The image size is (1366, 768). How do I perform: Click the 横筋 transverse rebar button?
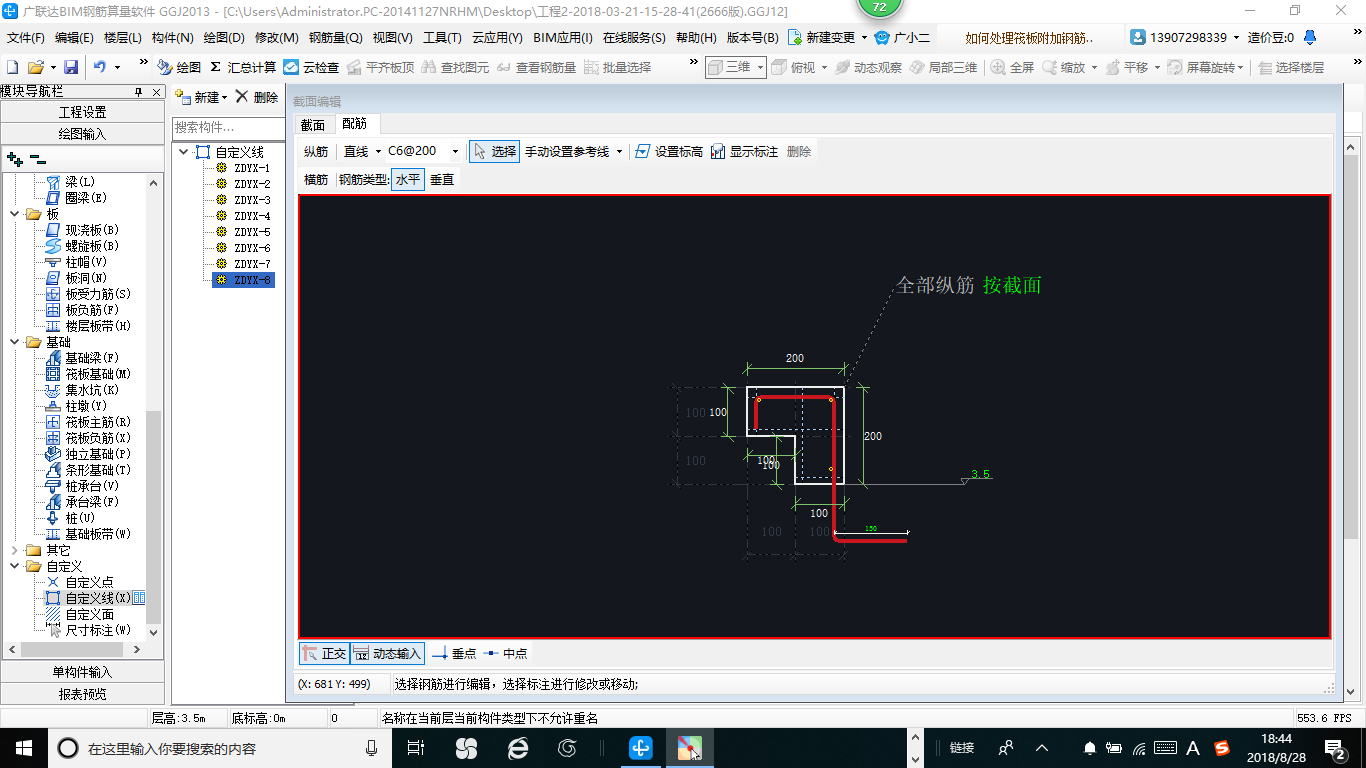[x=316, y=180]
